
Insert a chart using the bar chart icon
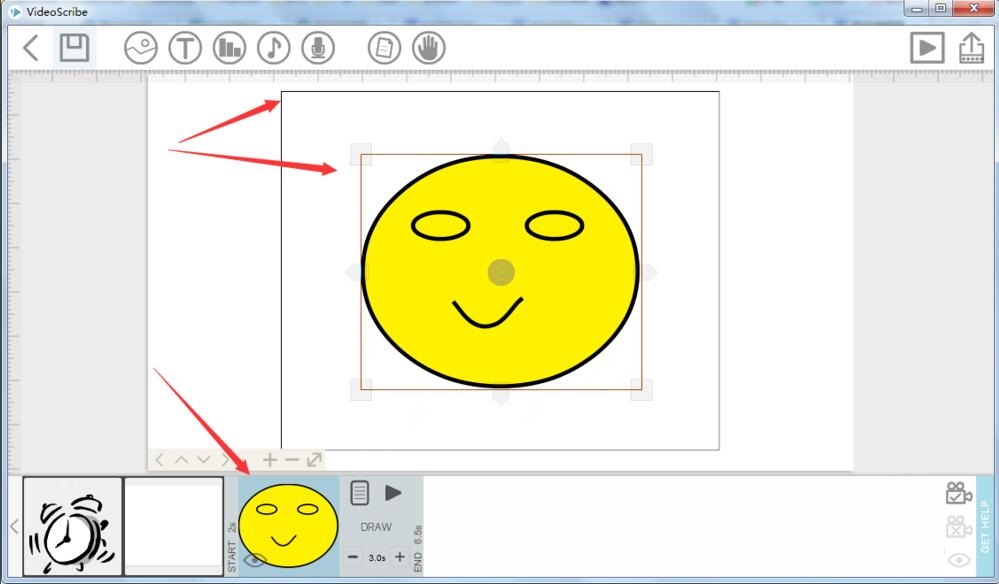click(x=229, y=48)
